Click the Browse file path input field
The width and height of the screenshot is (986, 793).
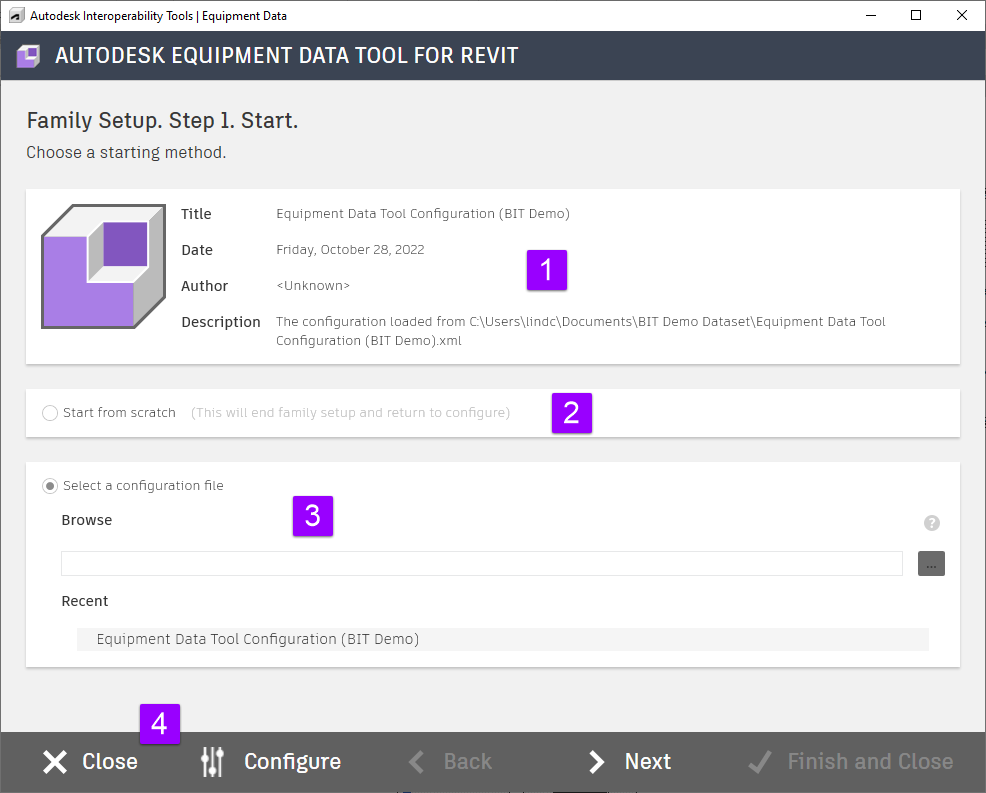[482, 563]
